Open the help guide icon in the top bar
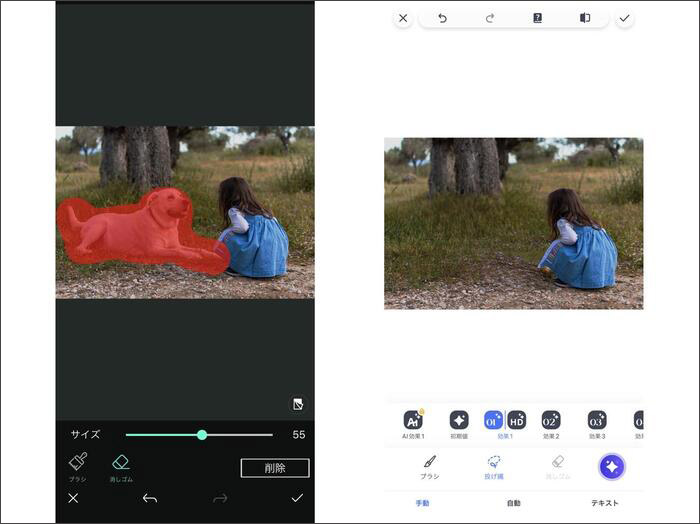The width and height of the screenshot is (700, 524). coord(538,18)
